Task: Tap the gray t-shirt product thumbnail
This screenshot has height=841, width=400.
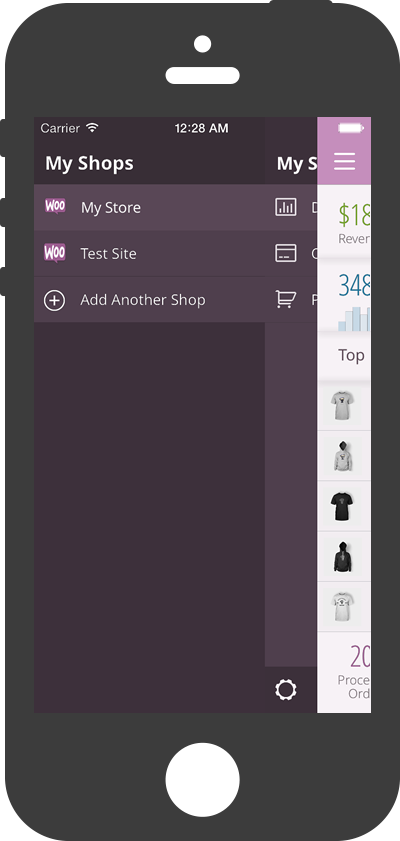Action: click(x=342, y=405)
